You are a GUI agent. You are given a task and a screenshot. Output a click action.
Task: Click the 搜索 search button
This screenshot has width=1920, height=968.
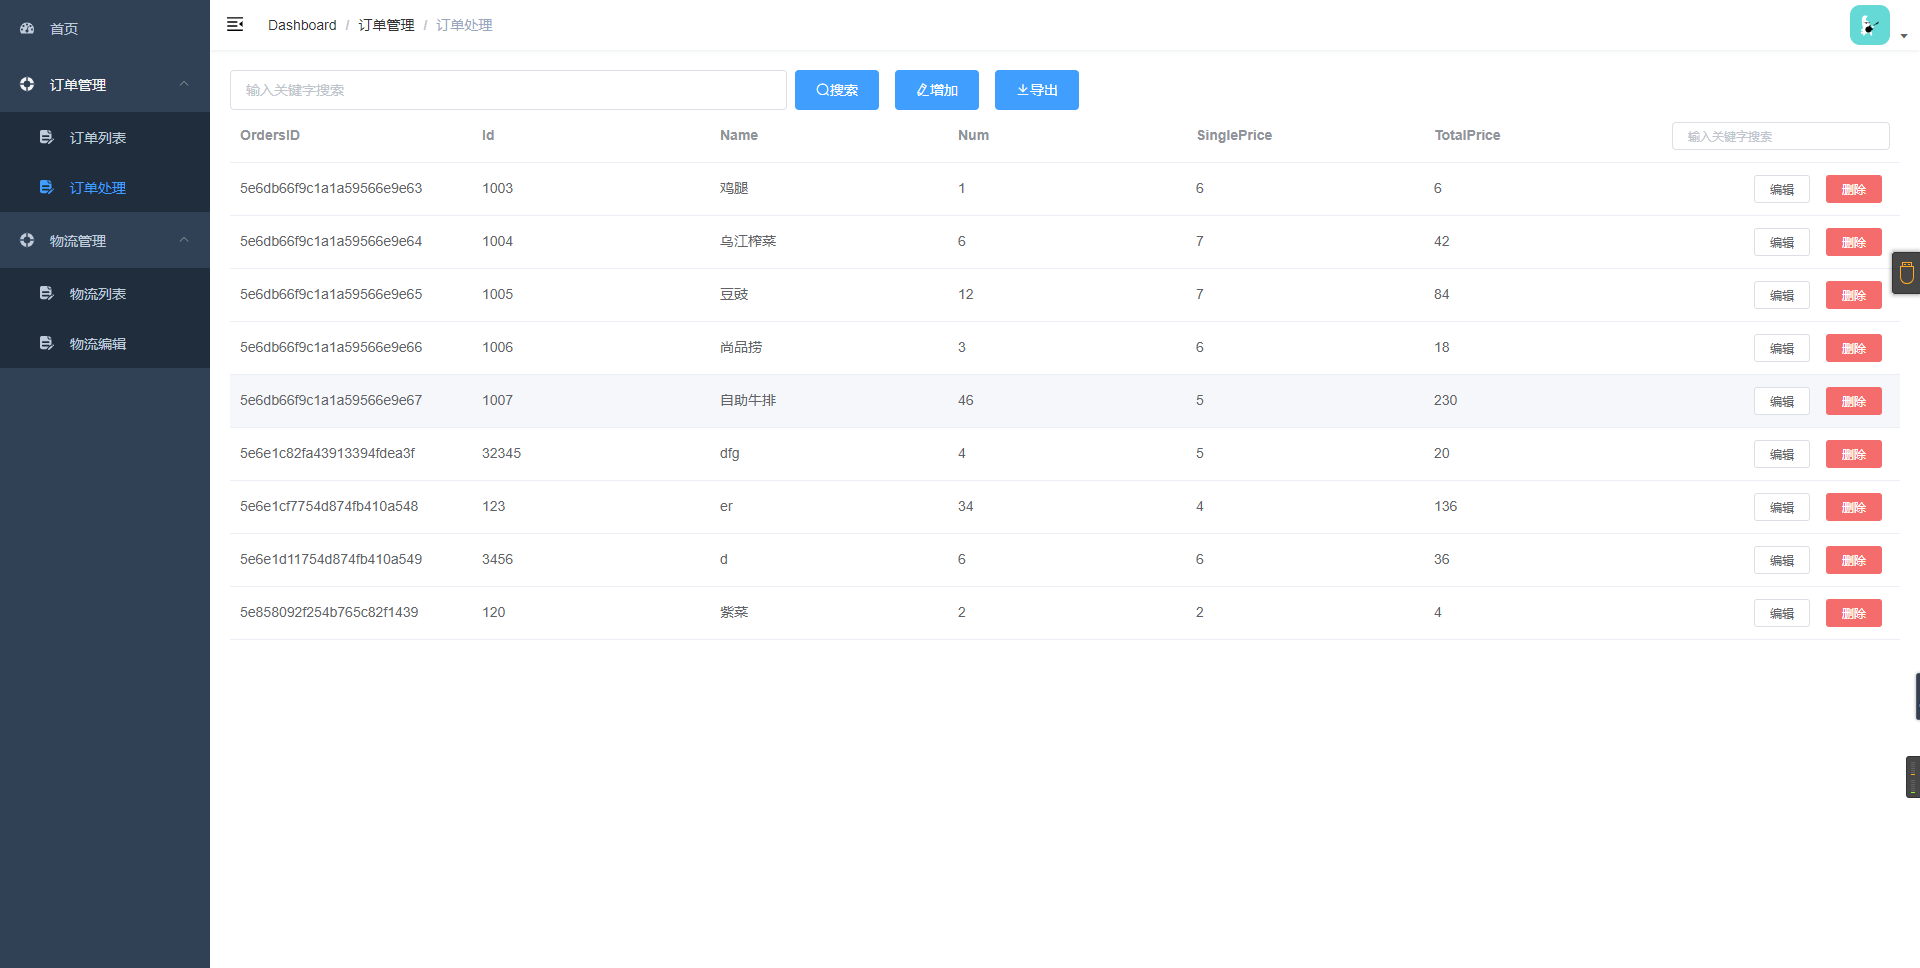pyautogui.click(x=837, y=90)
